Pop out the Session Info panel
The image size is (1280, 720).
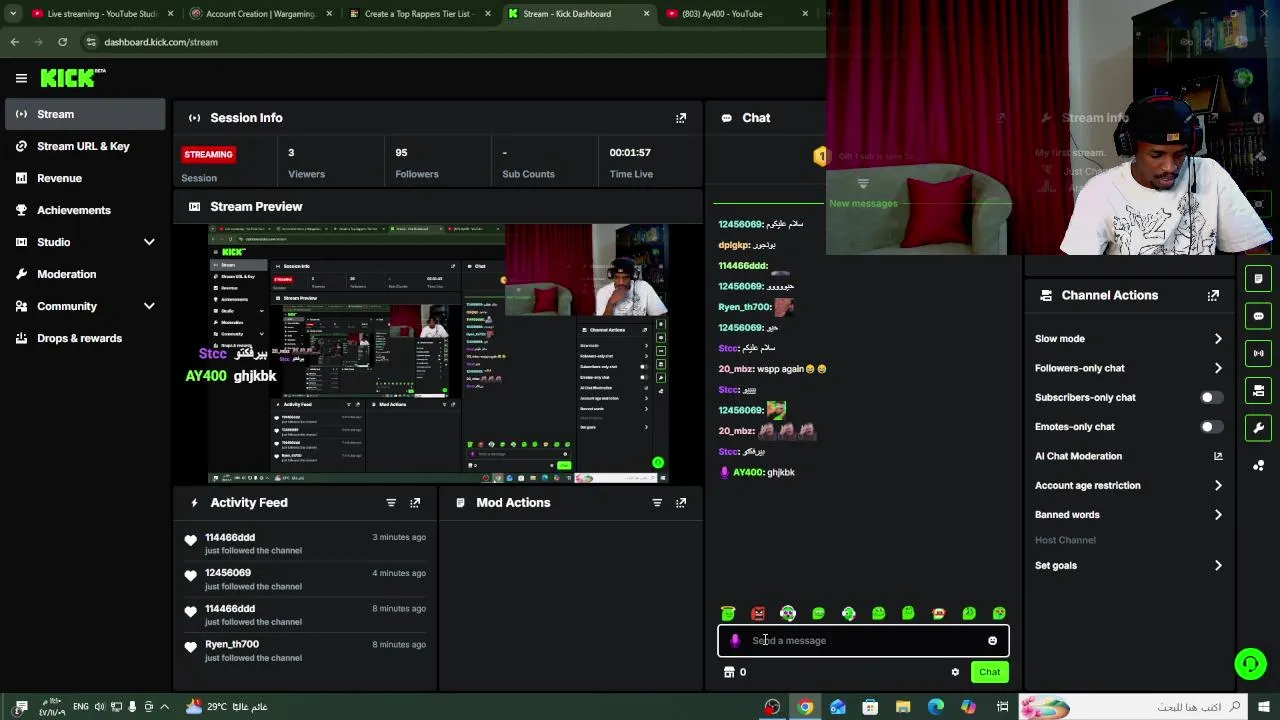click(x=681, y=118)
